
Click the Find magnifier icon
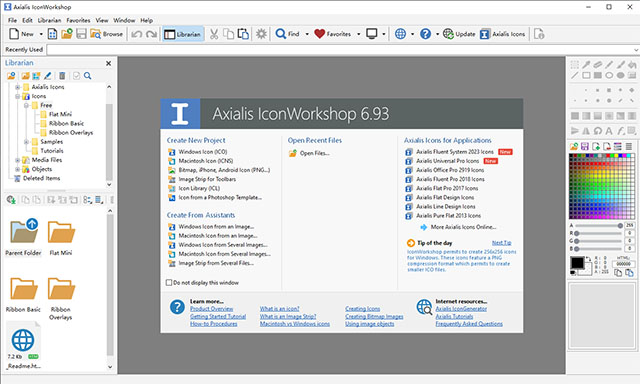coord(280,34)
